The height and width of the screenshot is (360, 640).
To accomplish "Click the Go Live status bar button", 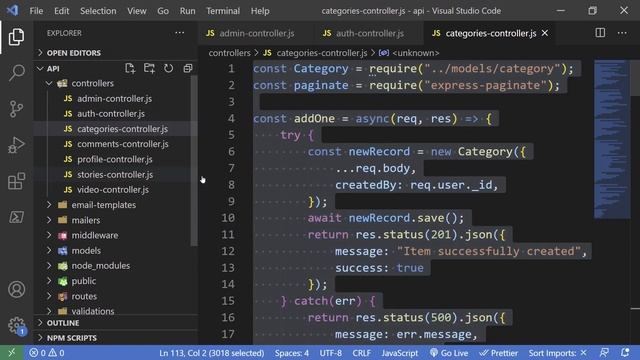I will 449,353.
